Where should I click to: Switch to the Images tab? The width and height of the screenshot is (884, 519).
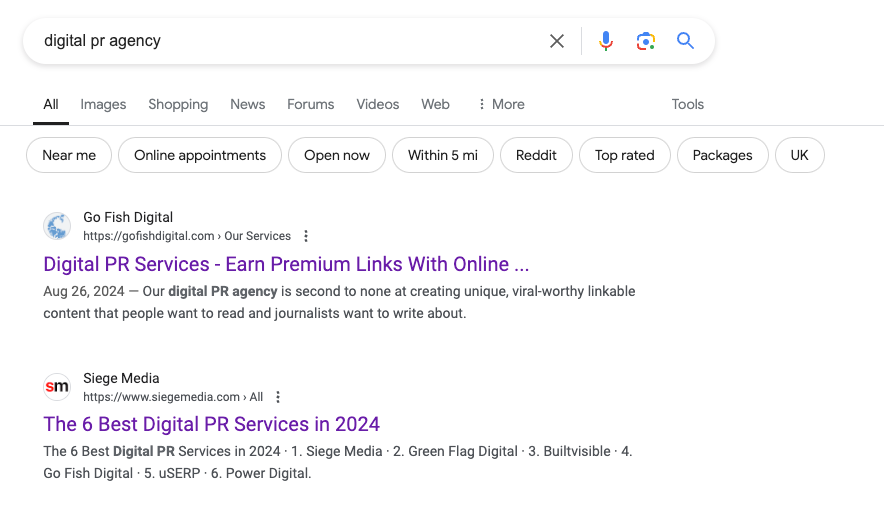click(103, 105)
